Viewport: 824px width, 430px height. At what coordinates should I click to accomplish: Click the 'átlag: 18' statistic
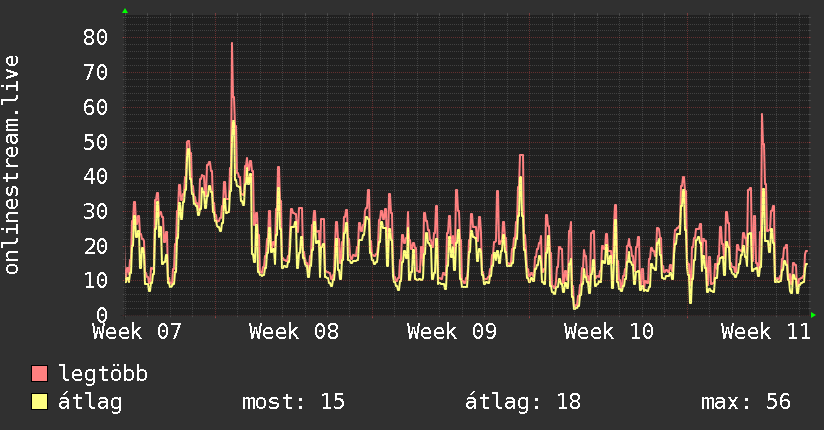point(523,402)
